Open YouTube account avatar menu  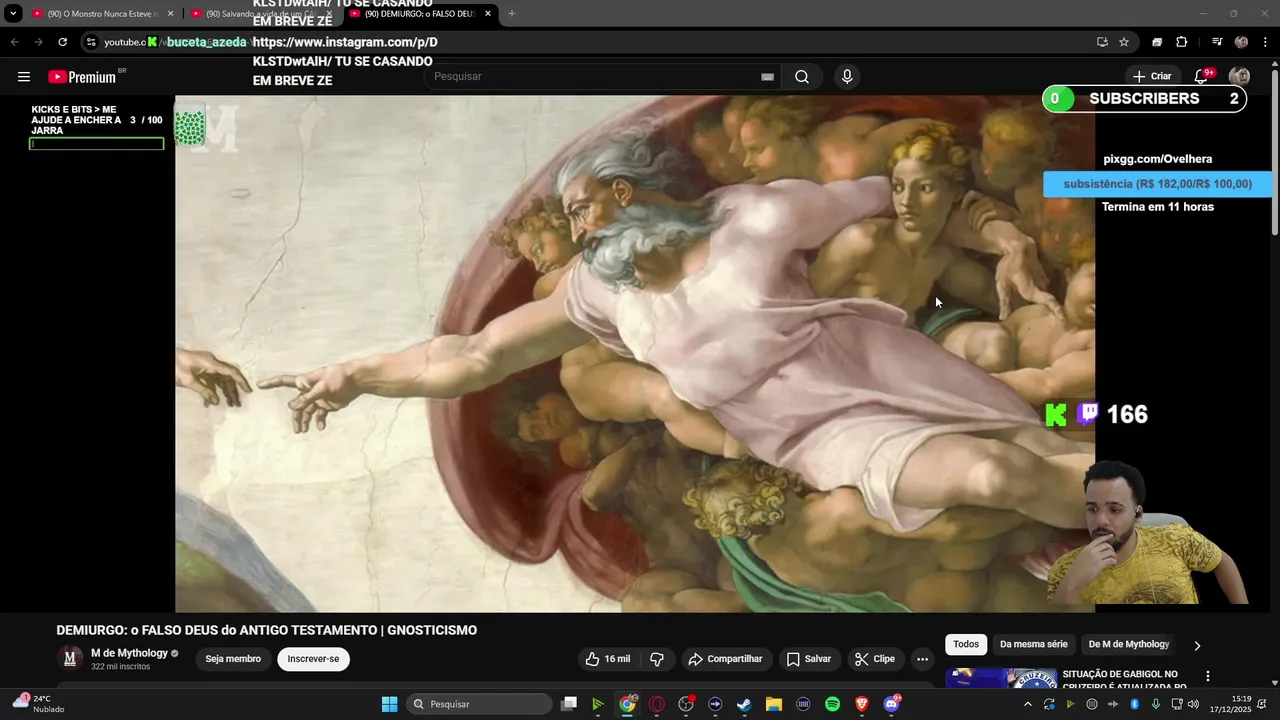coord(1239,77)
